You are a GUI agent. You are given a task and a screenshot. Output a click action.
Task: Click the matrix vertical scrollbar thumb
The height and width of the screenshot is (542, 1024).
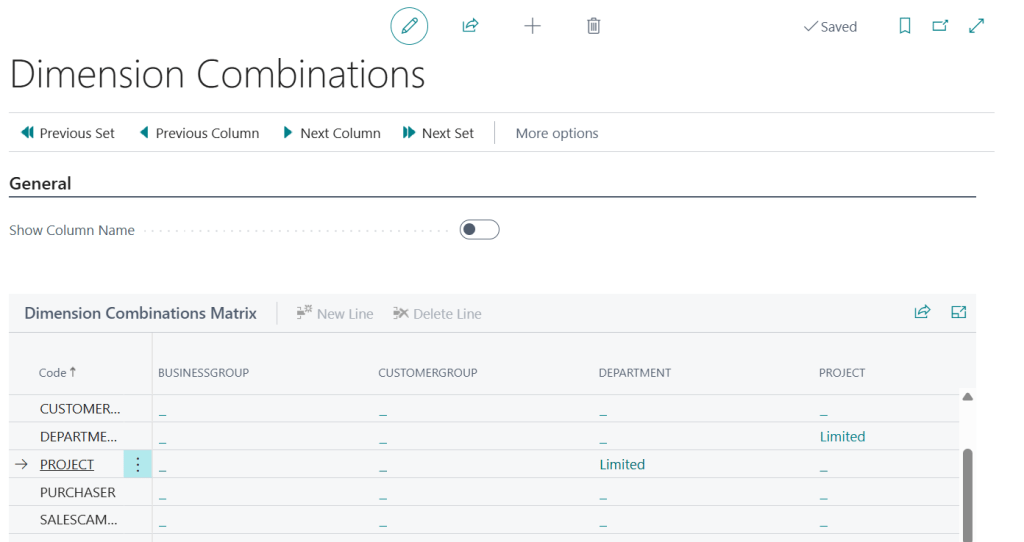click(967, 495)
